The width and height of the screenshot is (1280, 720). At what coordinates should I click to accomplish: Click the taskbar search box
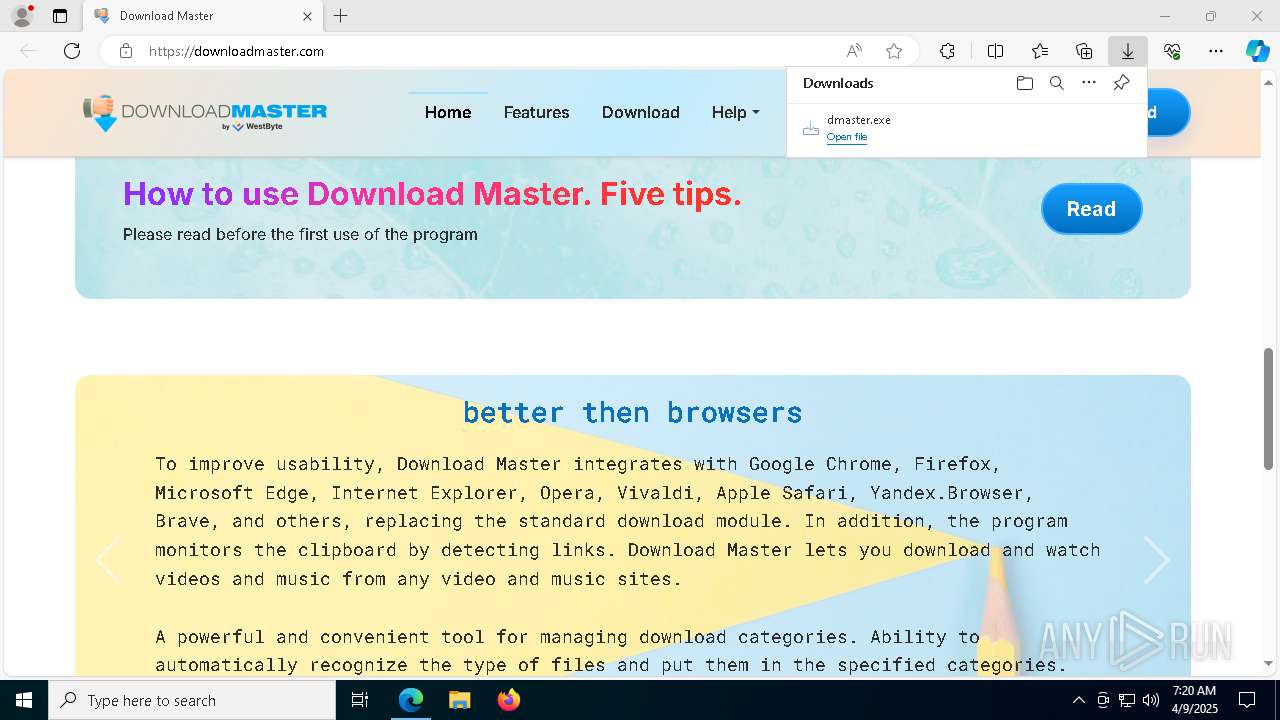click(192, 700)
